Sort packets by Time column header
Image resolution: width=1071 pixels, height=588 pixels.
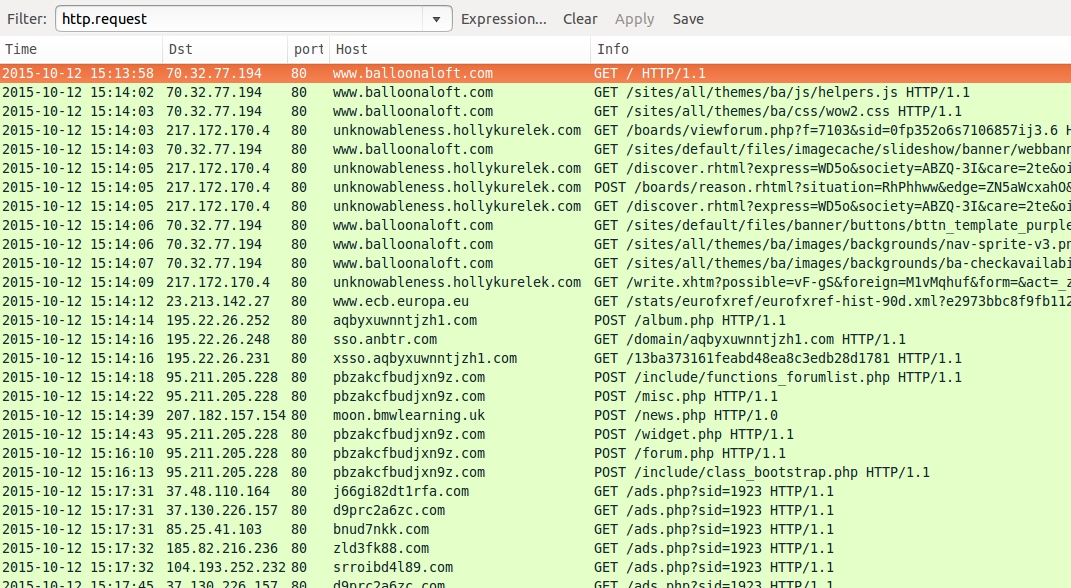point(80,49)
